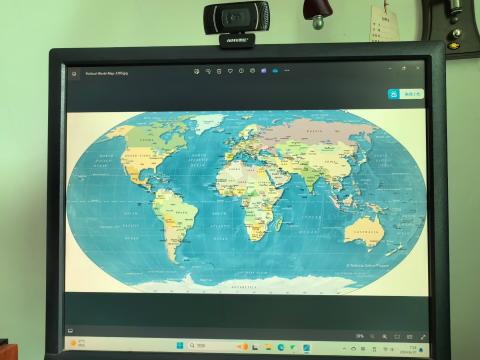Screen dimensions: 480x360
Task: Go back to gallery via top-left icon
Action: pyautogui.click(x=74, y=74)
